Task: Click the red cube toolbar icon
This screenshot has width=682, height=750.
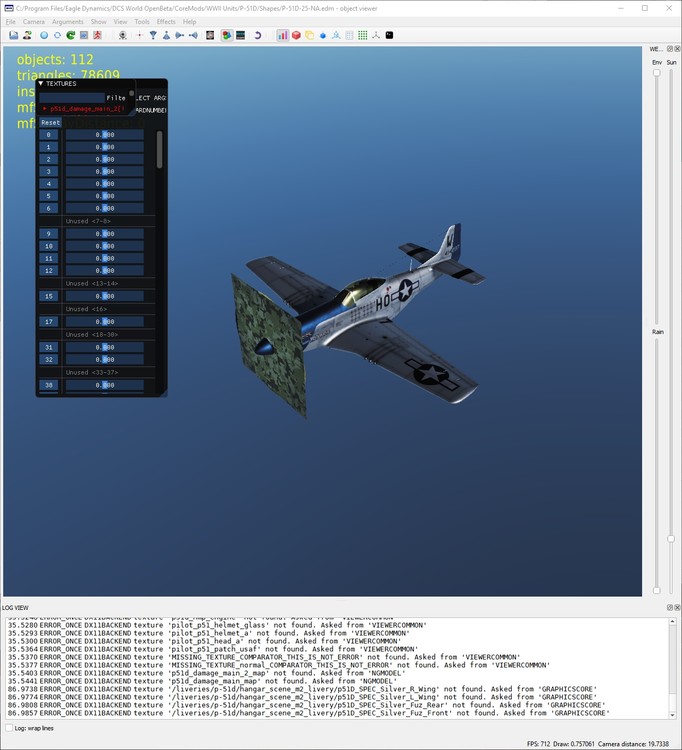Action: pyautogui.click(x=296, y=35)
